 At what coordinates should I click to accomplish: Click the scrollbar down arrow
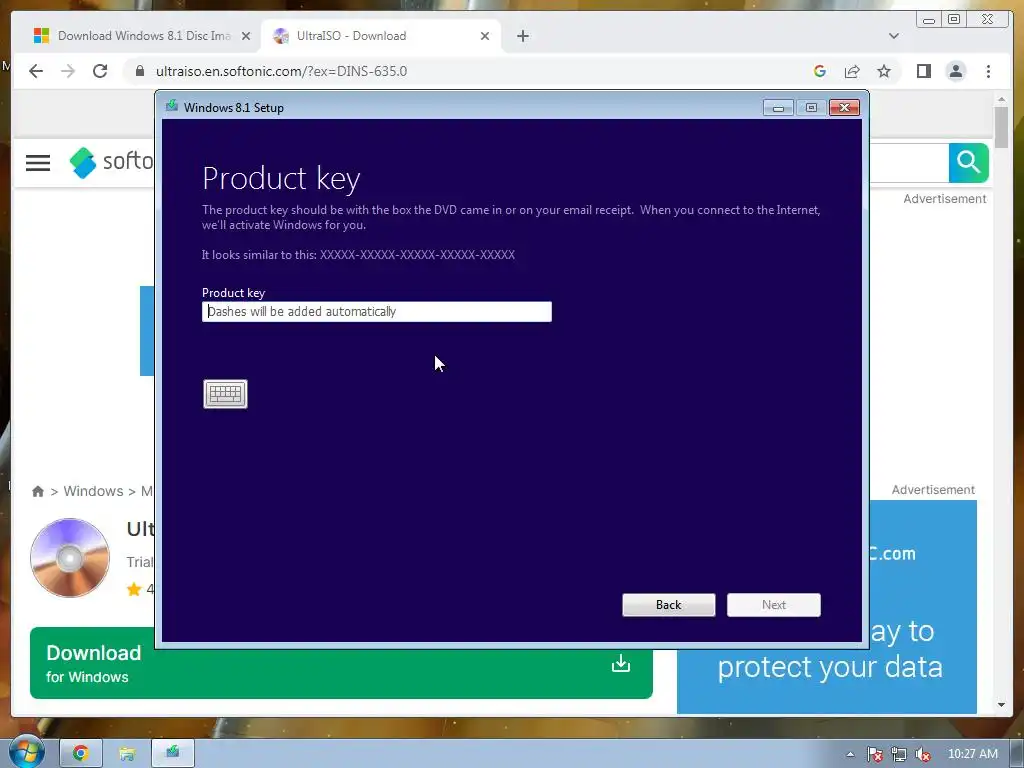[x=1001, y=705]
